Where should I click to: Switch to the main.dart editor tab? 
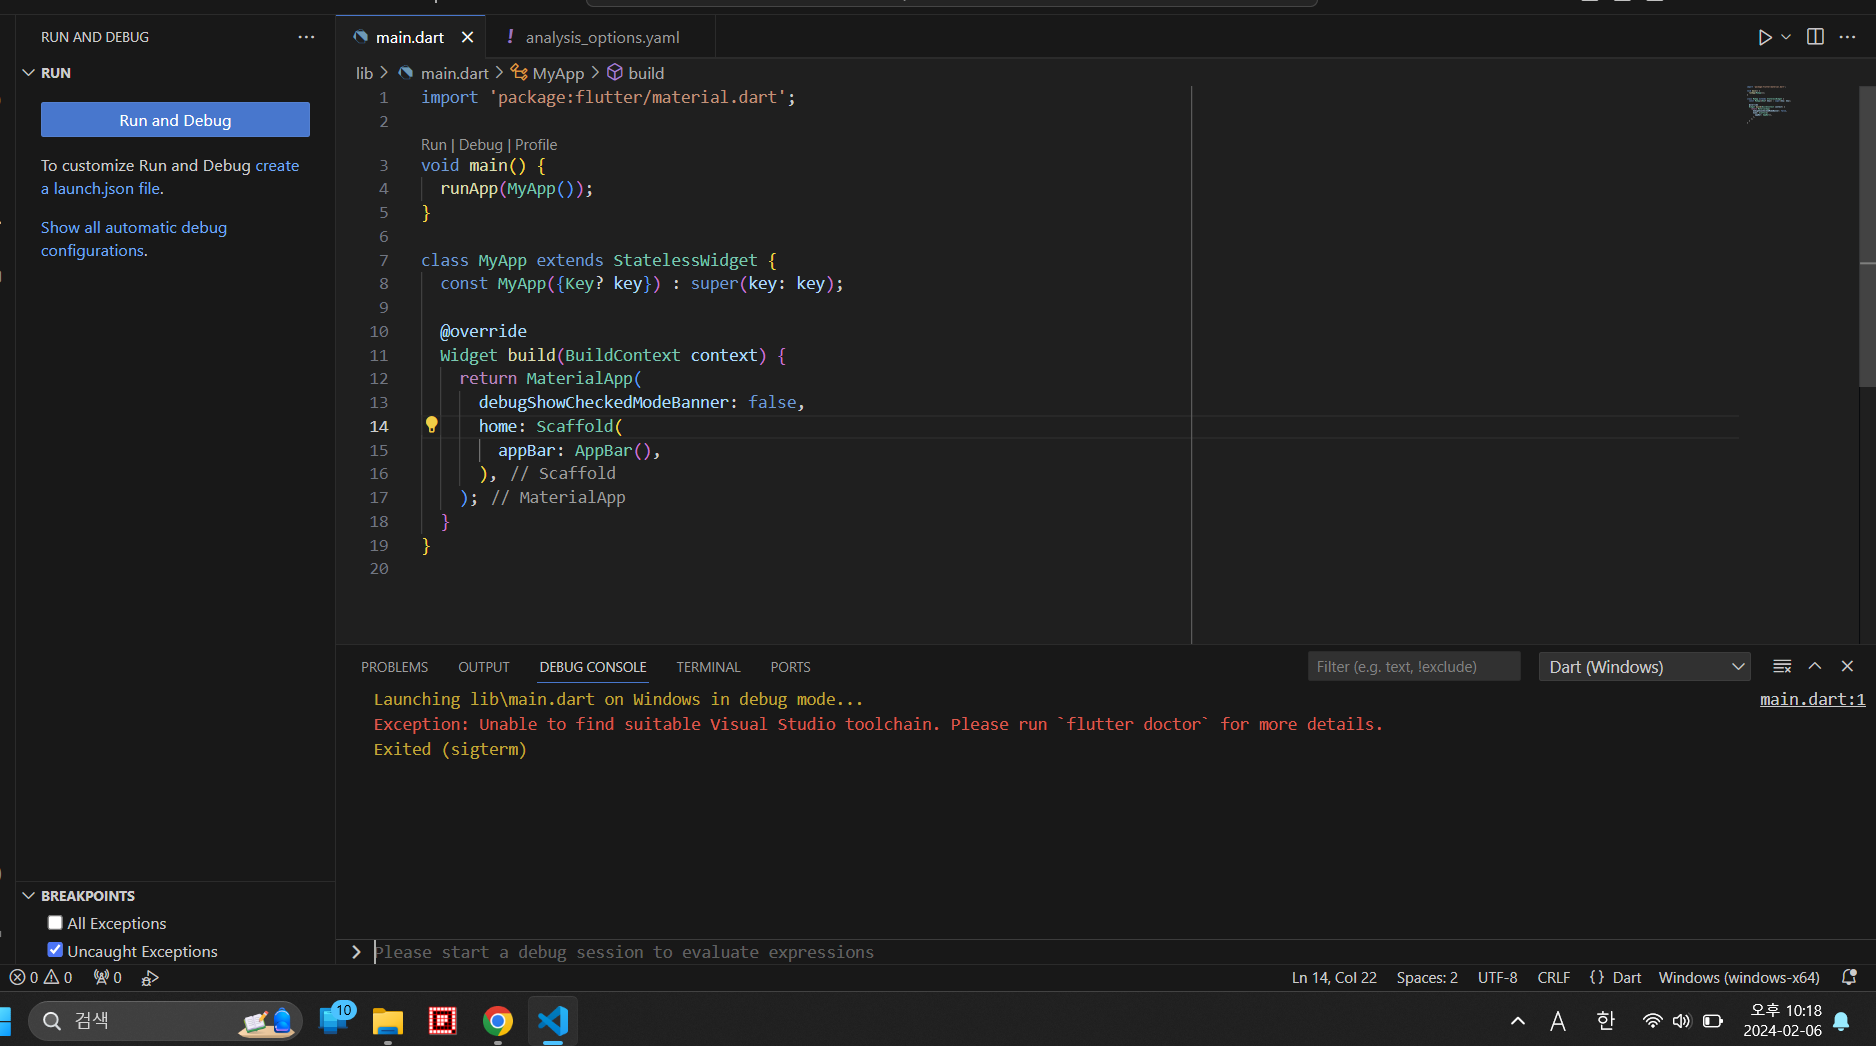coord(410,37)
